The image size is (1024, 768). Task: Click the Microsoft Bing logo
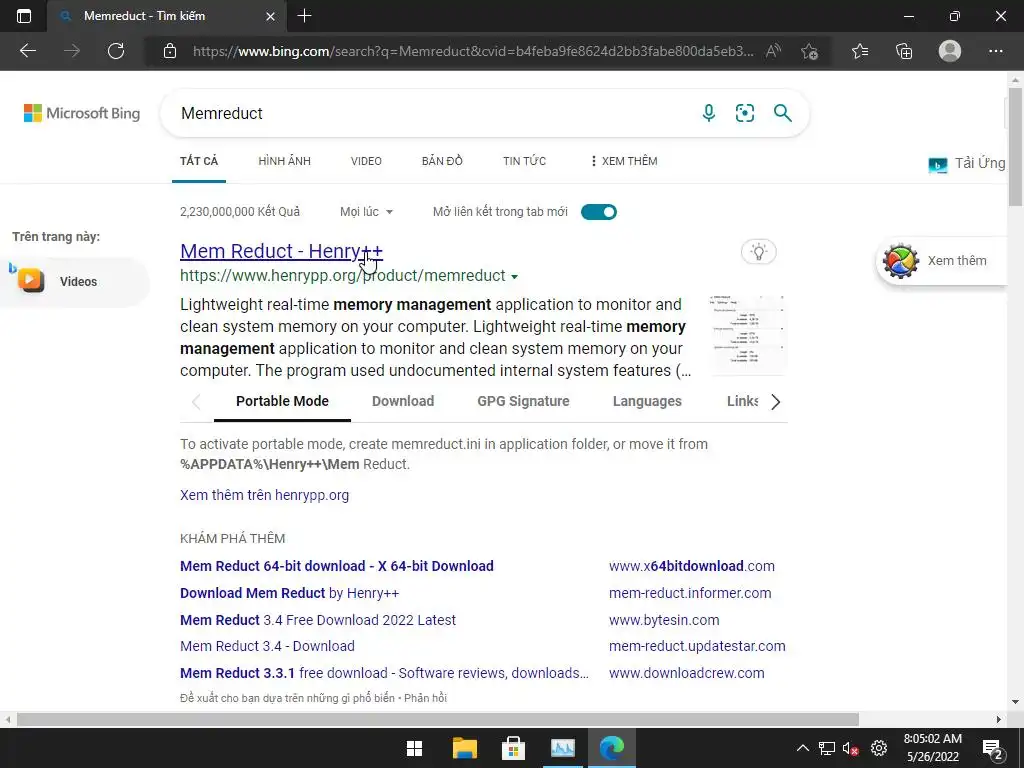coord(82,113)
